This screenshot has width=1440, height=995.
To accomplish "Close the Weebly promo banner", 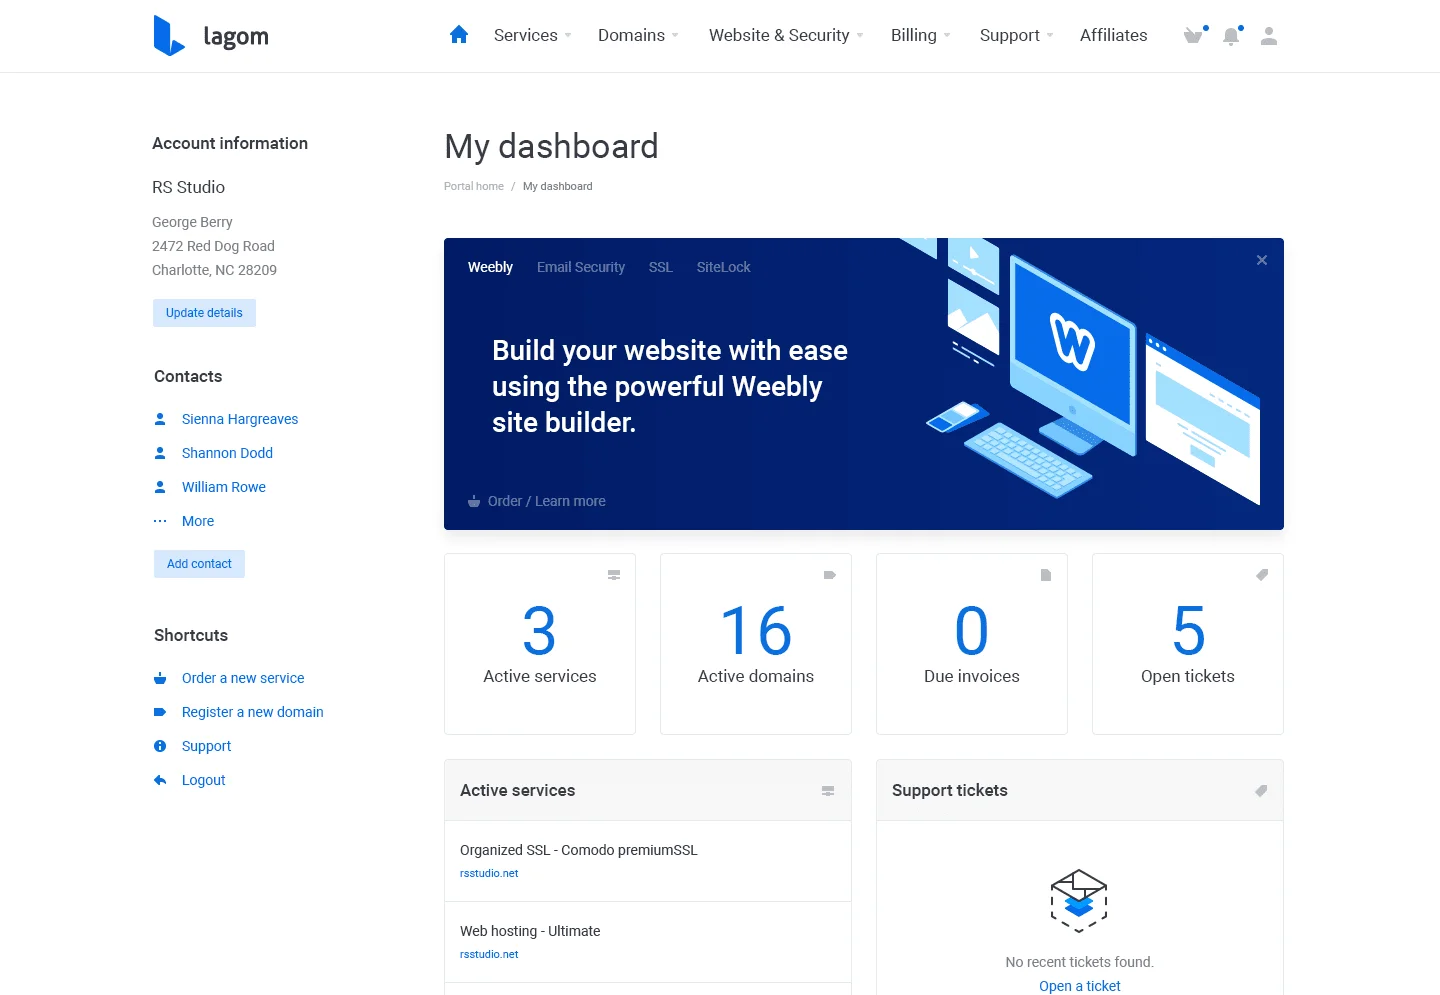I will 1262,260.
